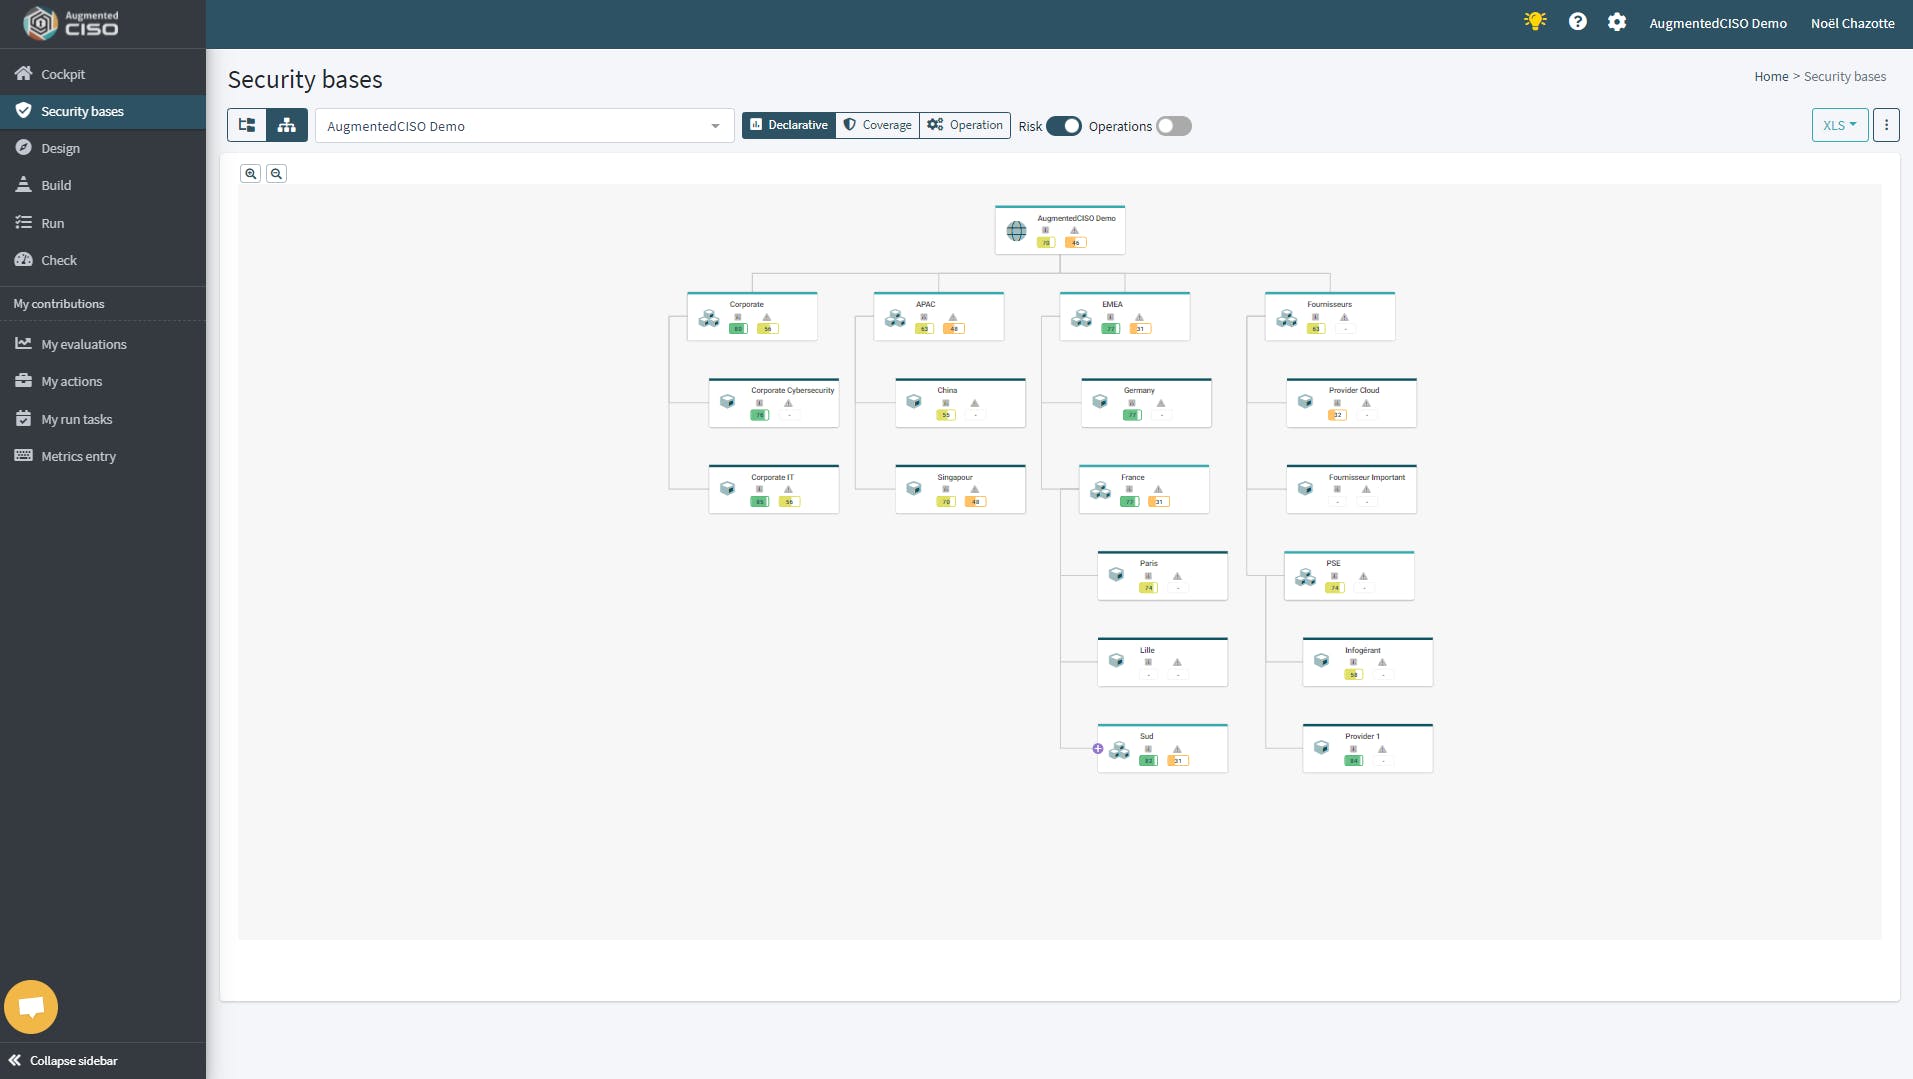Click the cubes icon on France node
Image resolution: width=1913 pixels, height=1079 pixels.
click(1100, 490)
